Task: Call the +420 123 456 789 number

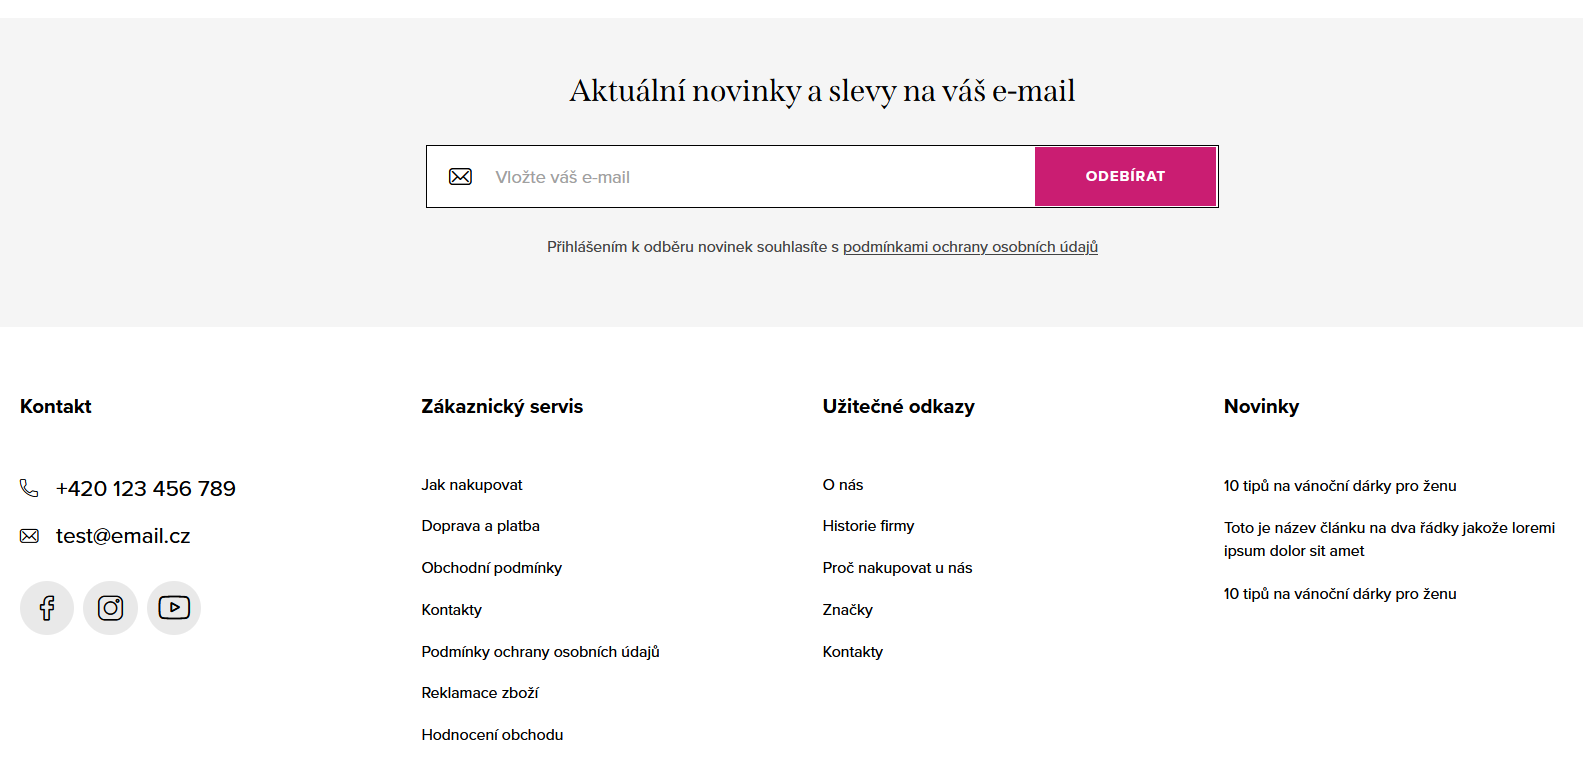Action: 146,488
